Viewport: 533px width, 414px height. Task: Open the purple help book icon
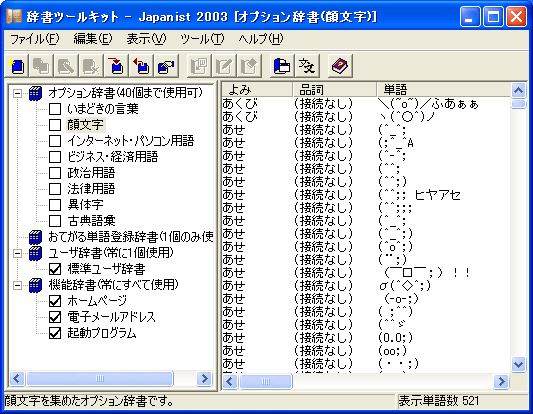340,66
